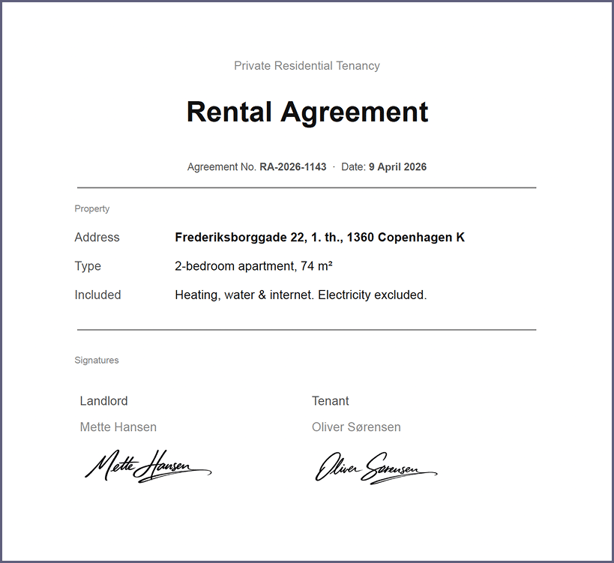Screen dimensions: 614x563
Task: Click the date 9 April 2026
Action: click(397, 167)
